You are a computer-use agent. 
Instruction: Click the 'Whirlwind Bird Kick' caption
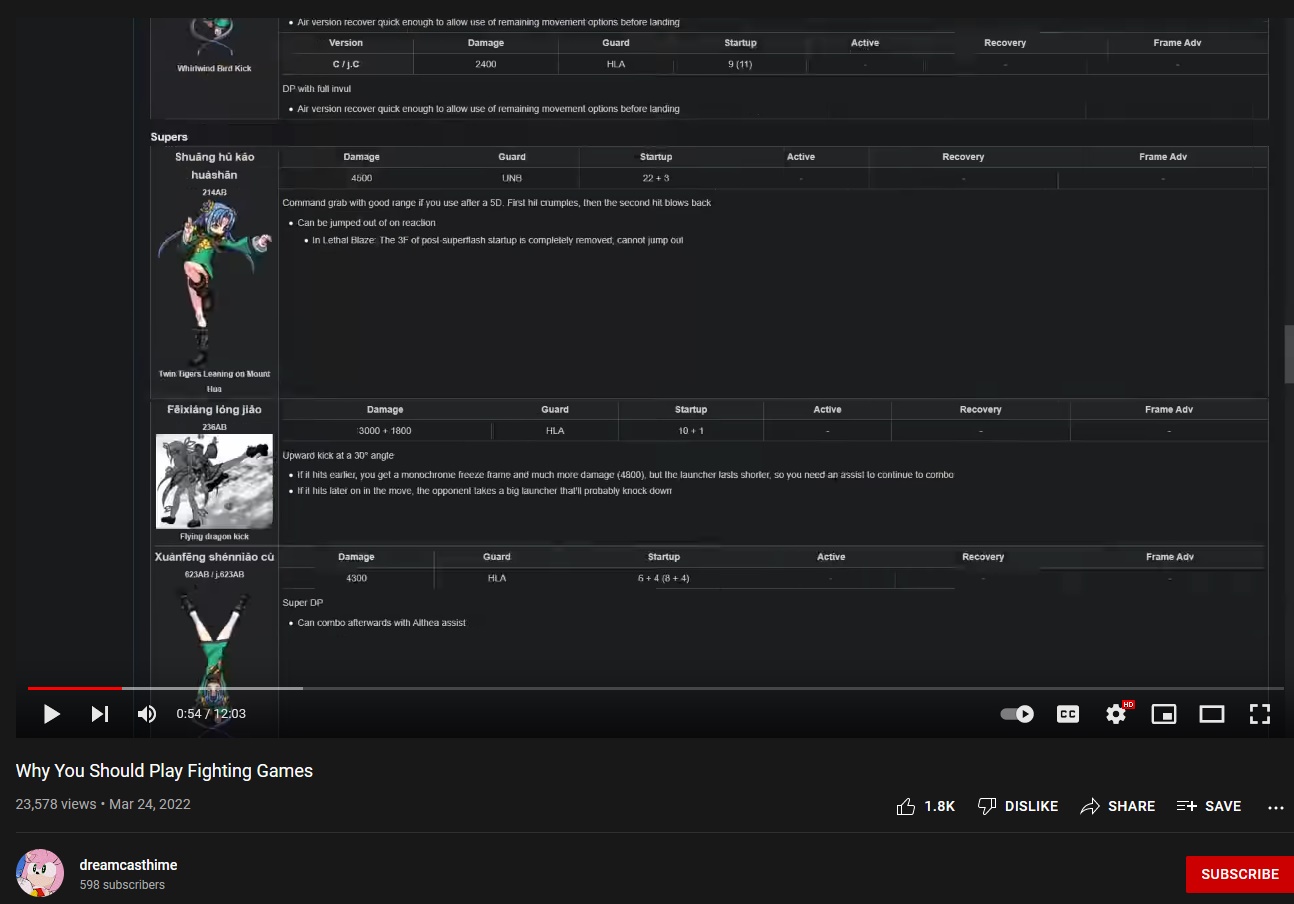(214, 68)
